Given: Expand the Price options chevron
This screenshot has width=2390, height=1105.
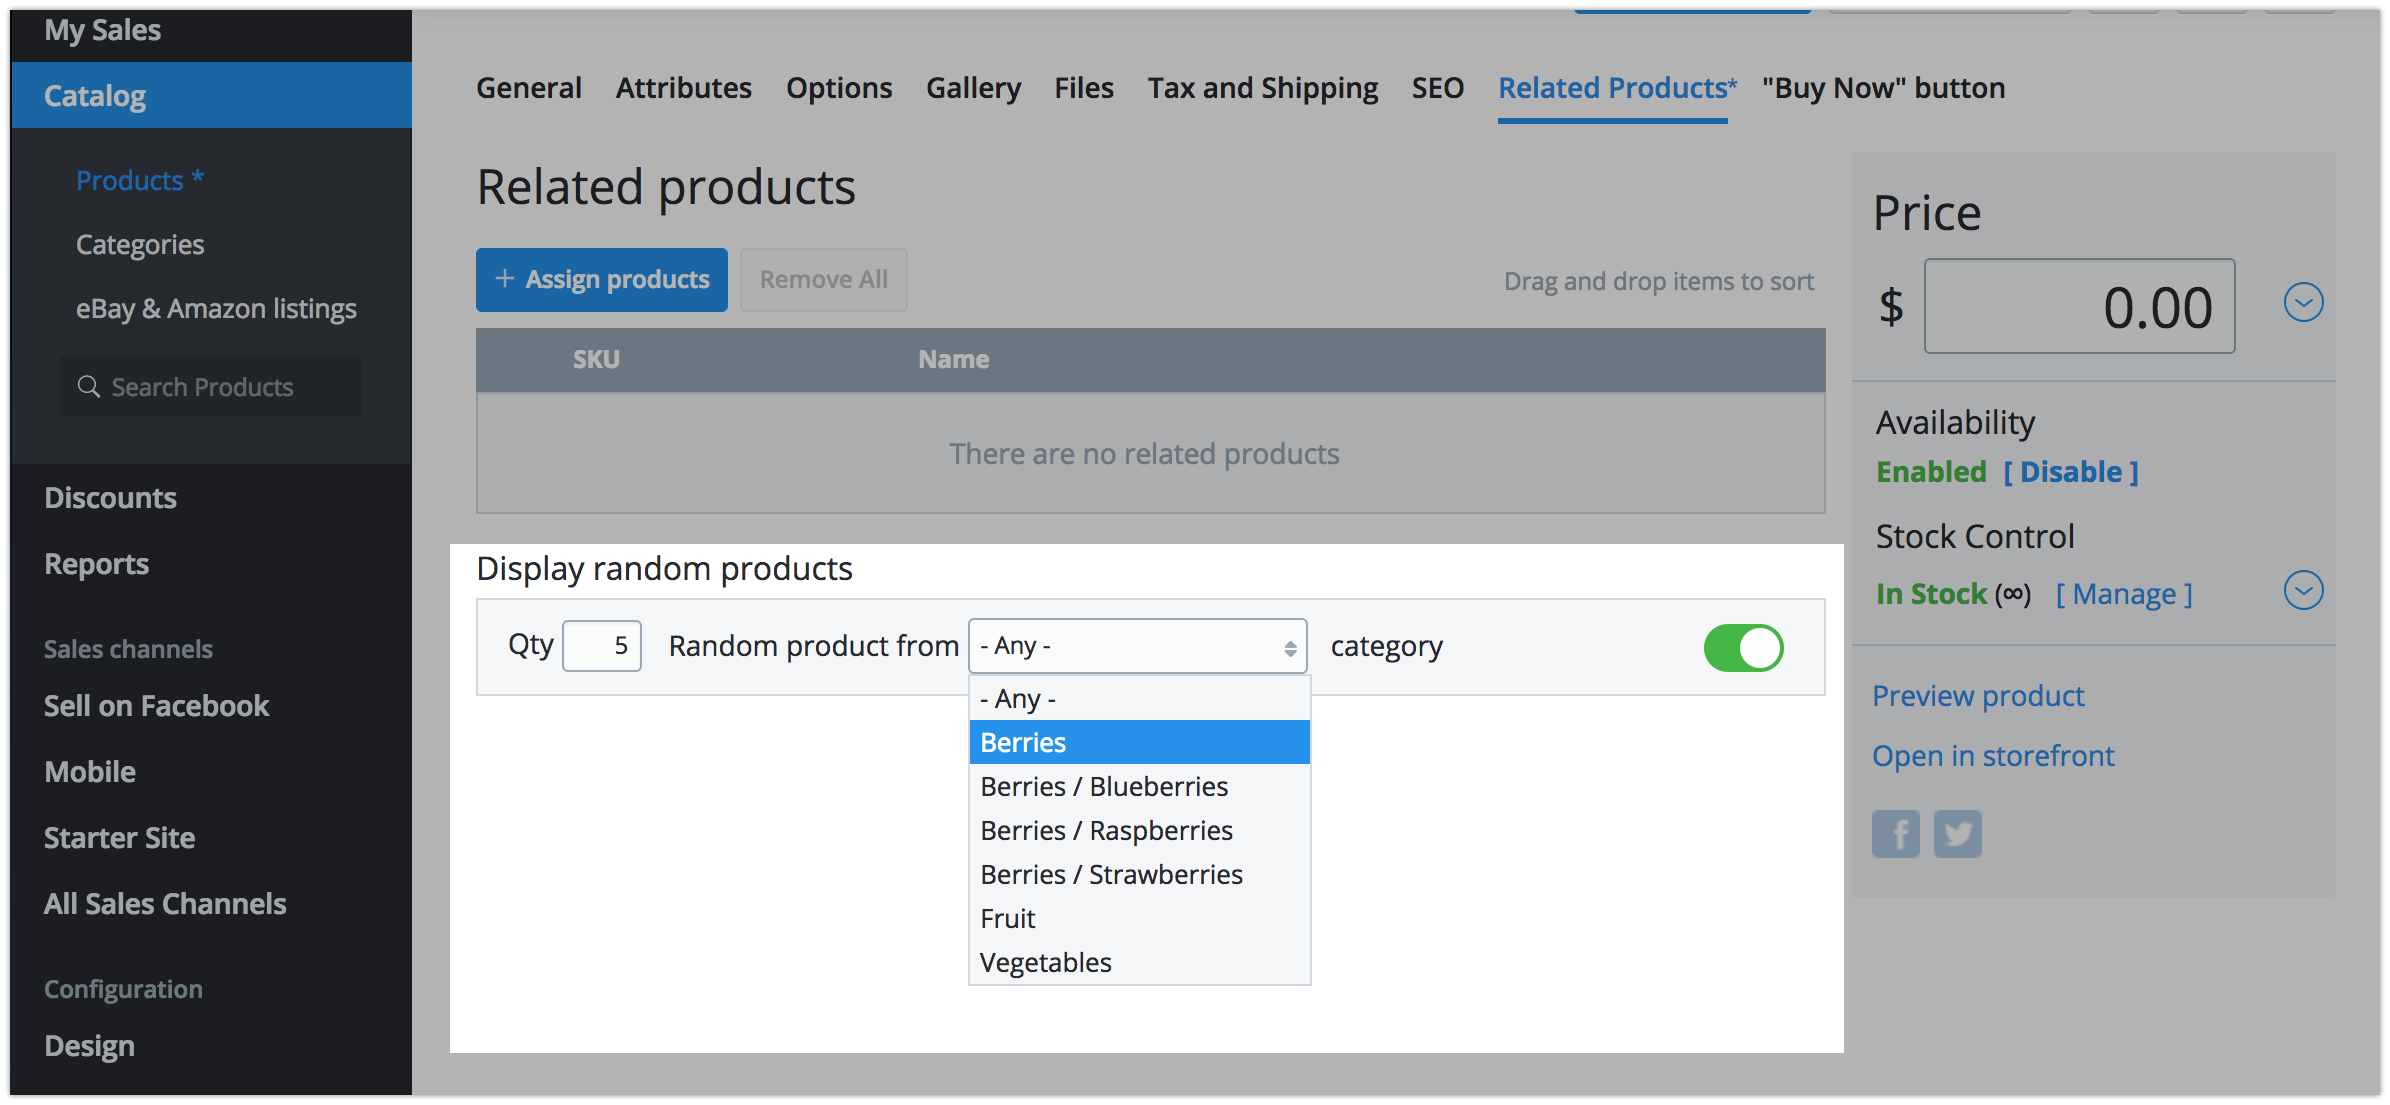Looking at the screenshot, I should point(2303,302).
